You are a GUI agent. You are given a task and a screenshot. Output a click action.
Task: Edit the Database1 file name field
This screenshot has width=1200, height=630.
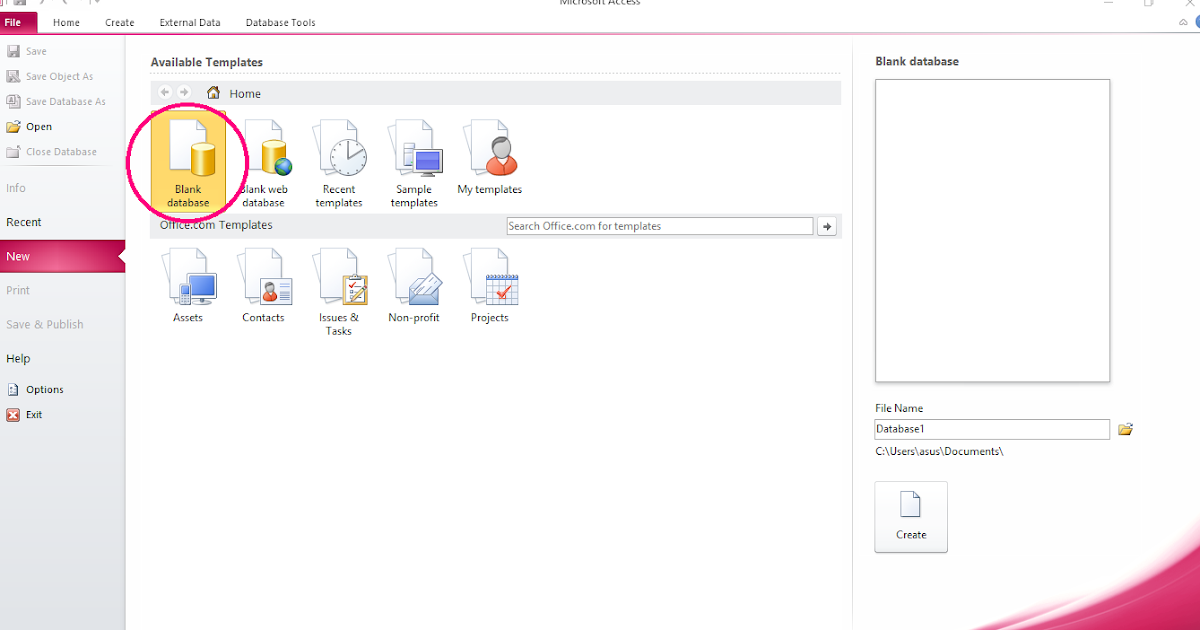(x=991, y=429)
